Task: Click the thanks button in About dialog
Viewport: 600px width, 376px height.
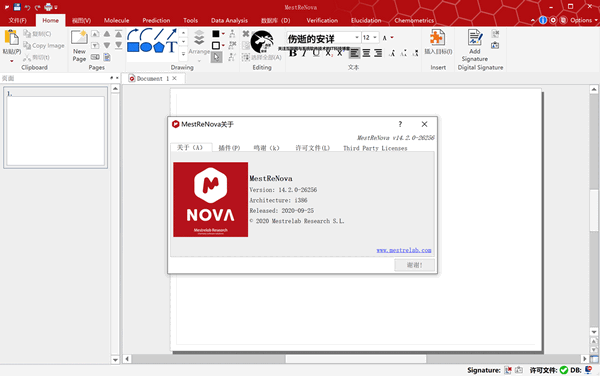Action: pyautogui.click(x=414, y=265)
